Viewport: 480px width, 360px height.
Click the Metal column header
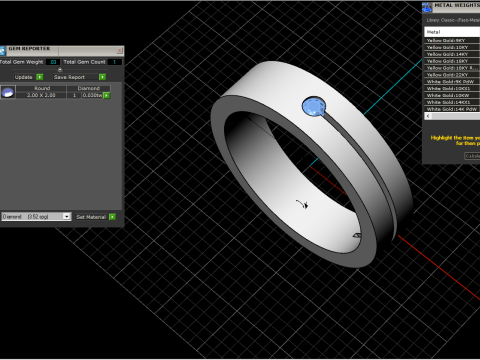click(x=452, y=32)
